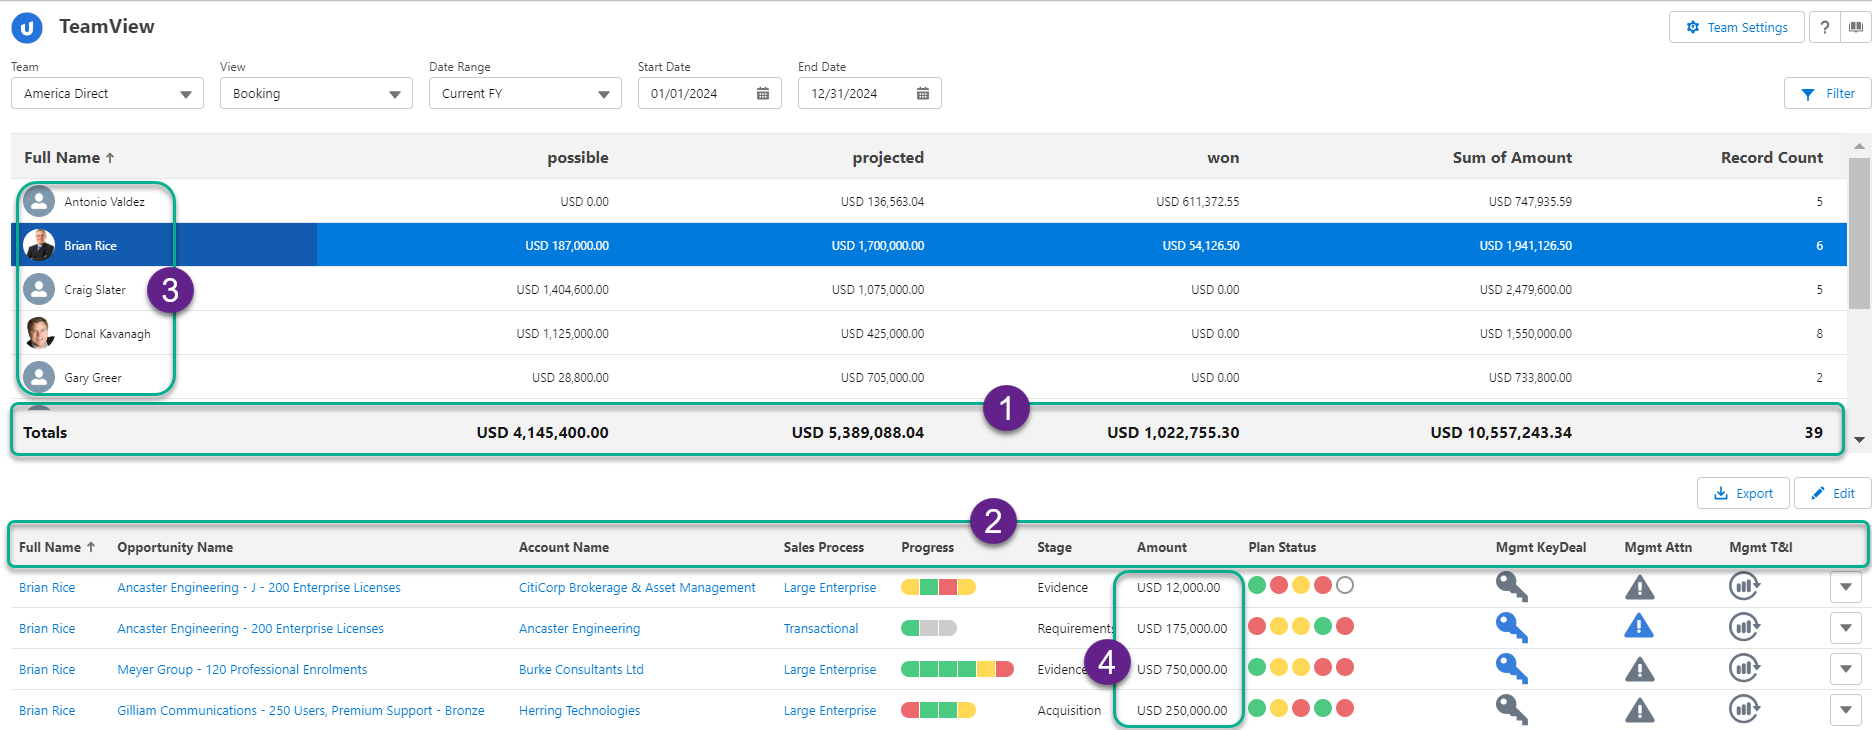Open Meyer Group - 120 Professional Enrolments link

point(242,670)
